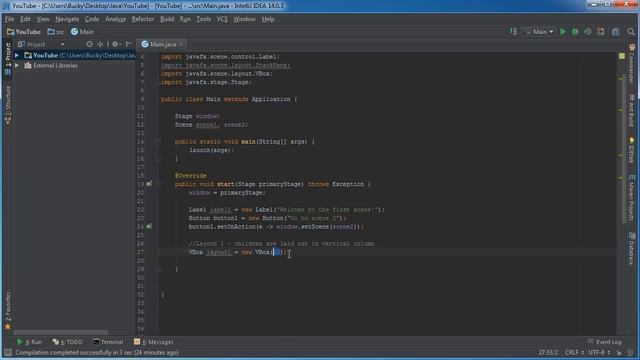Open the Event Log button

tap(604, 342)
